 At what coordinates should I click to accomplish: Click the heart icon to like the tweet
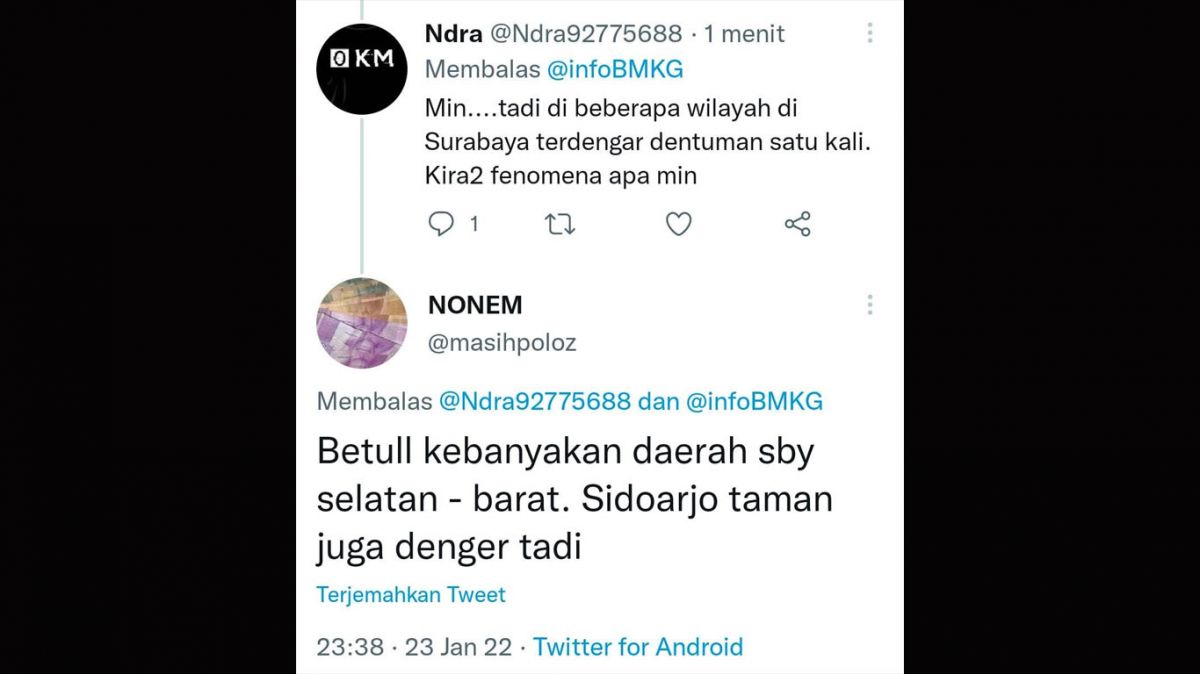coord(678,224)
